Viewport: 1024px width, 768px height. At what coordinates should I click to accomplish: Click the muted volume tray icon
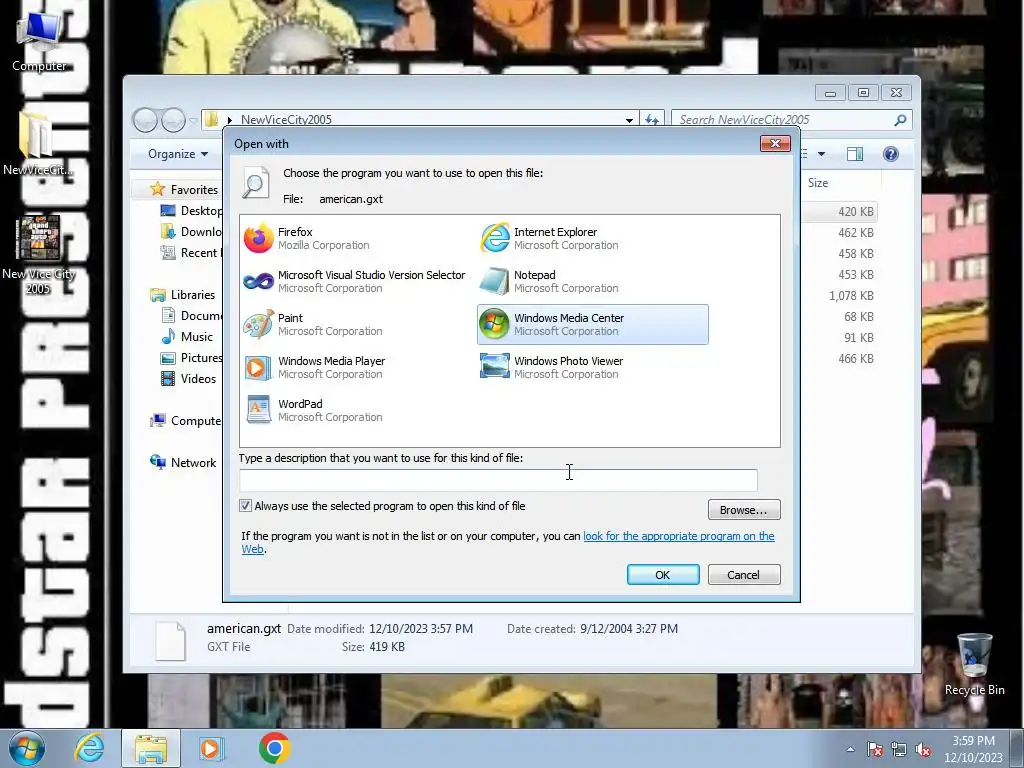(x=923, y=749)
